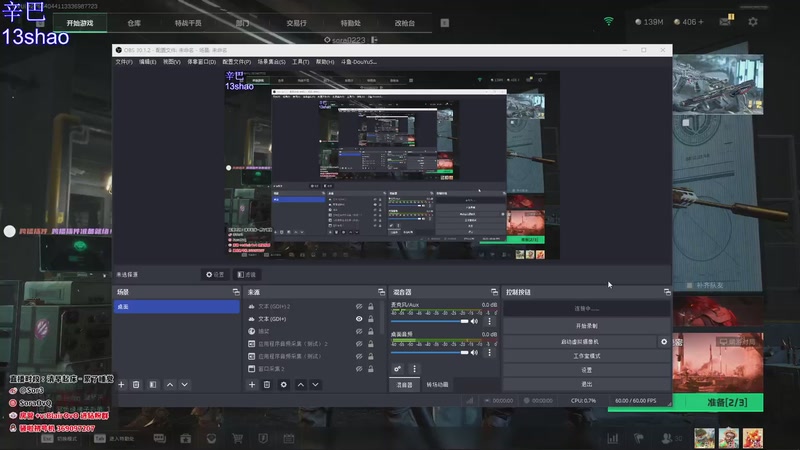
Task: Adjust the 麦克风/Aux volume slider
Action: [x=430, y=321]
